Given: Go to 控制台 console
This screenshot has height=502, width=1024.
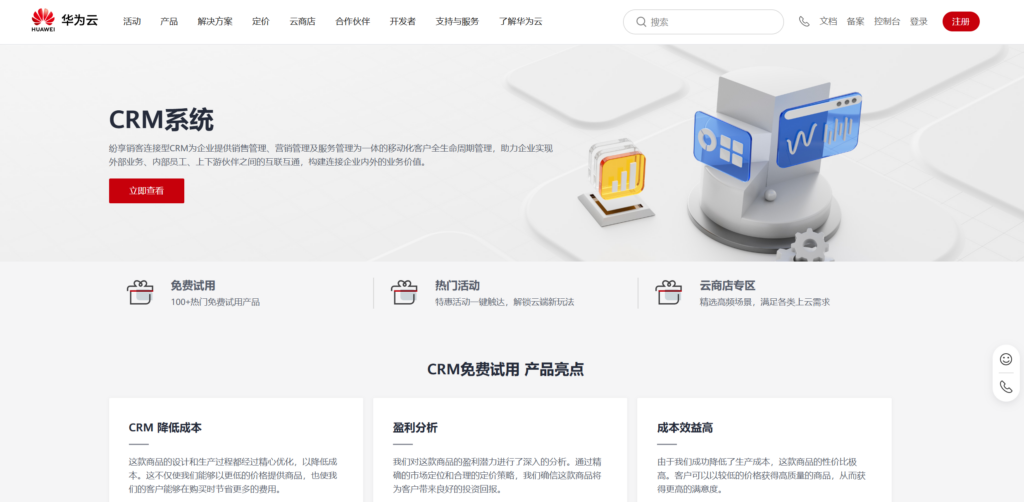Looking at the screenshot, I should [x=887, y=22].
